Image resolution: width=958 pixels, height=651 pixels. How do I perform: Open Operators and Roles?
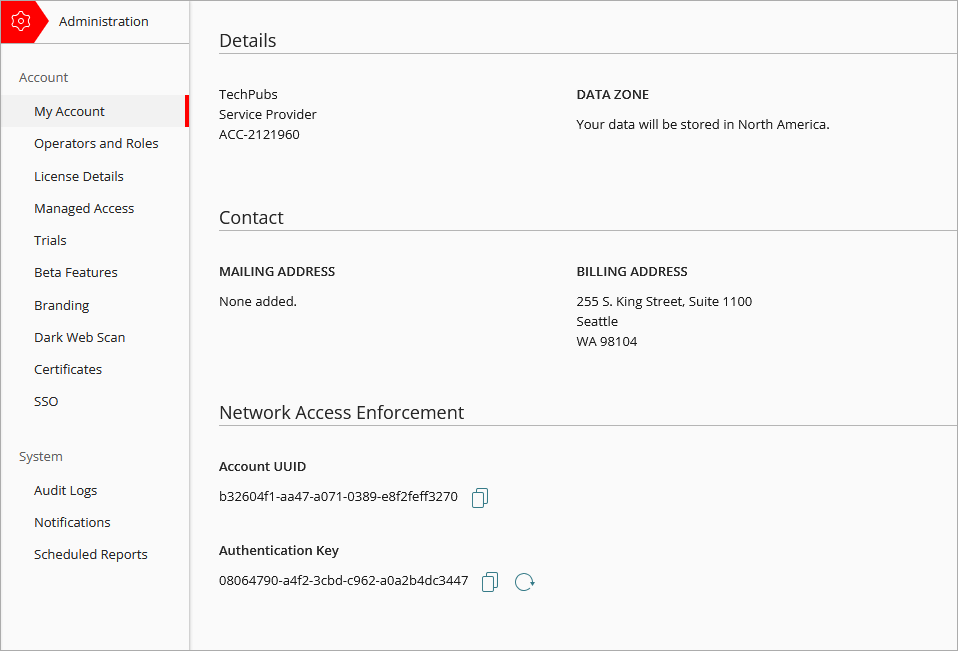pyautogui.click(x=96, y=143)
